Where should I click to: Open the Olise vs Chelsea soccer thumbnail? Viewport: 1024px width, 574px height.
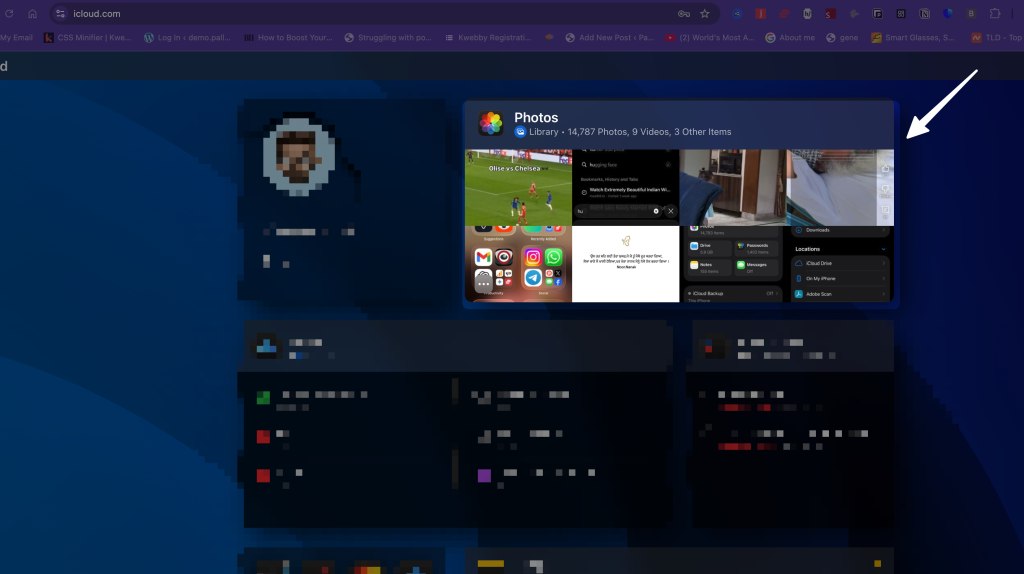[x=518, y=187]
